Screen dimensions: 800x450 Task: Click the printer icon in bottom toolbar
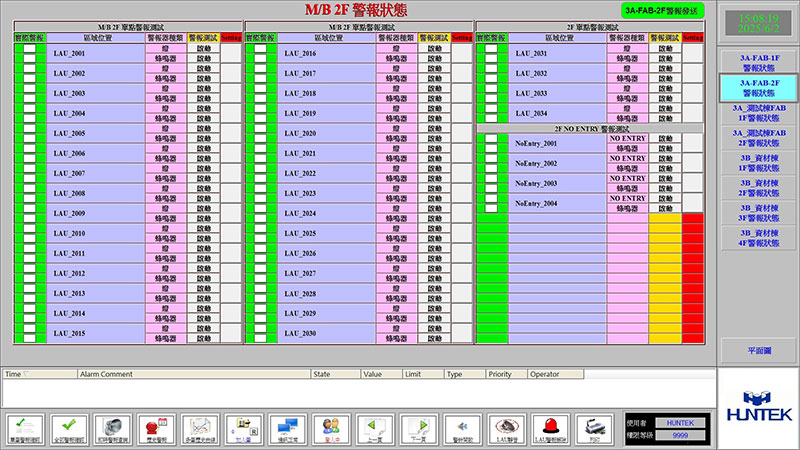[595, 427]
